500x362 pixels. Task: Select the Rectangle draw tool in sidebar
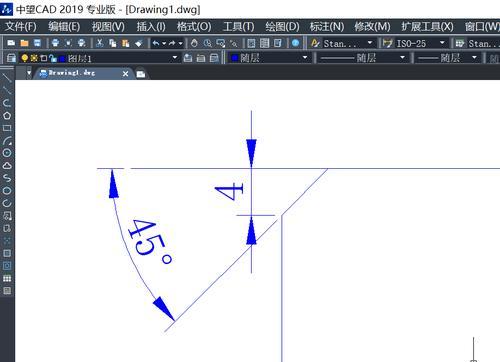(7, 128)
